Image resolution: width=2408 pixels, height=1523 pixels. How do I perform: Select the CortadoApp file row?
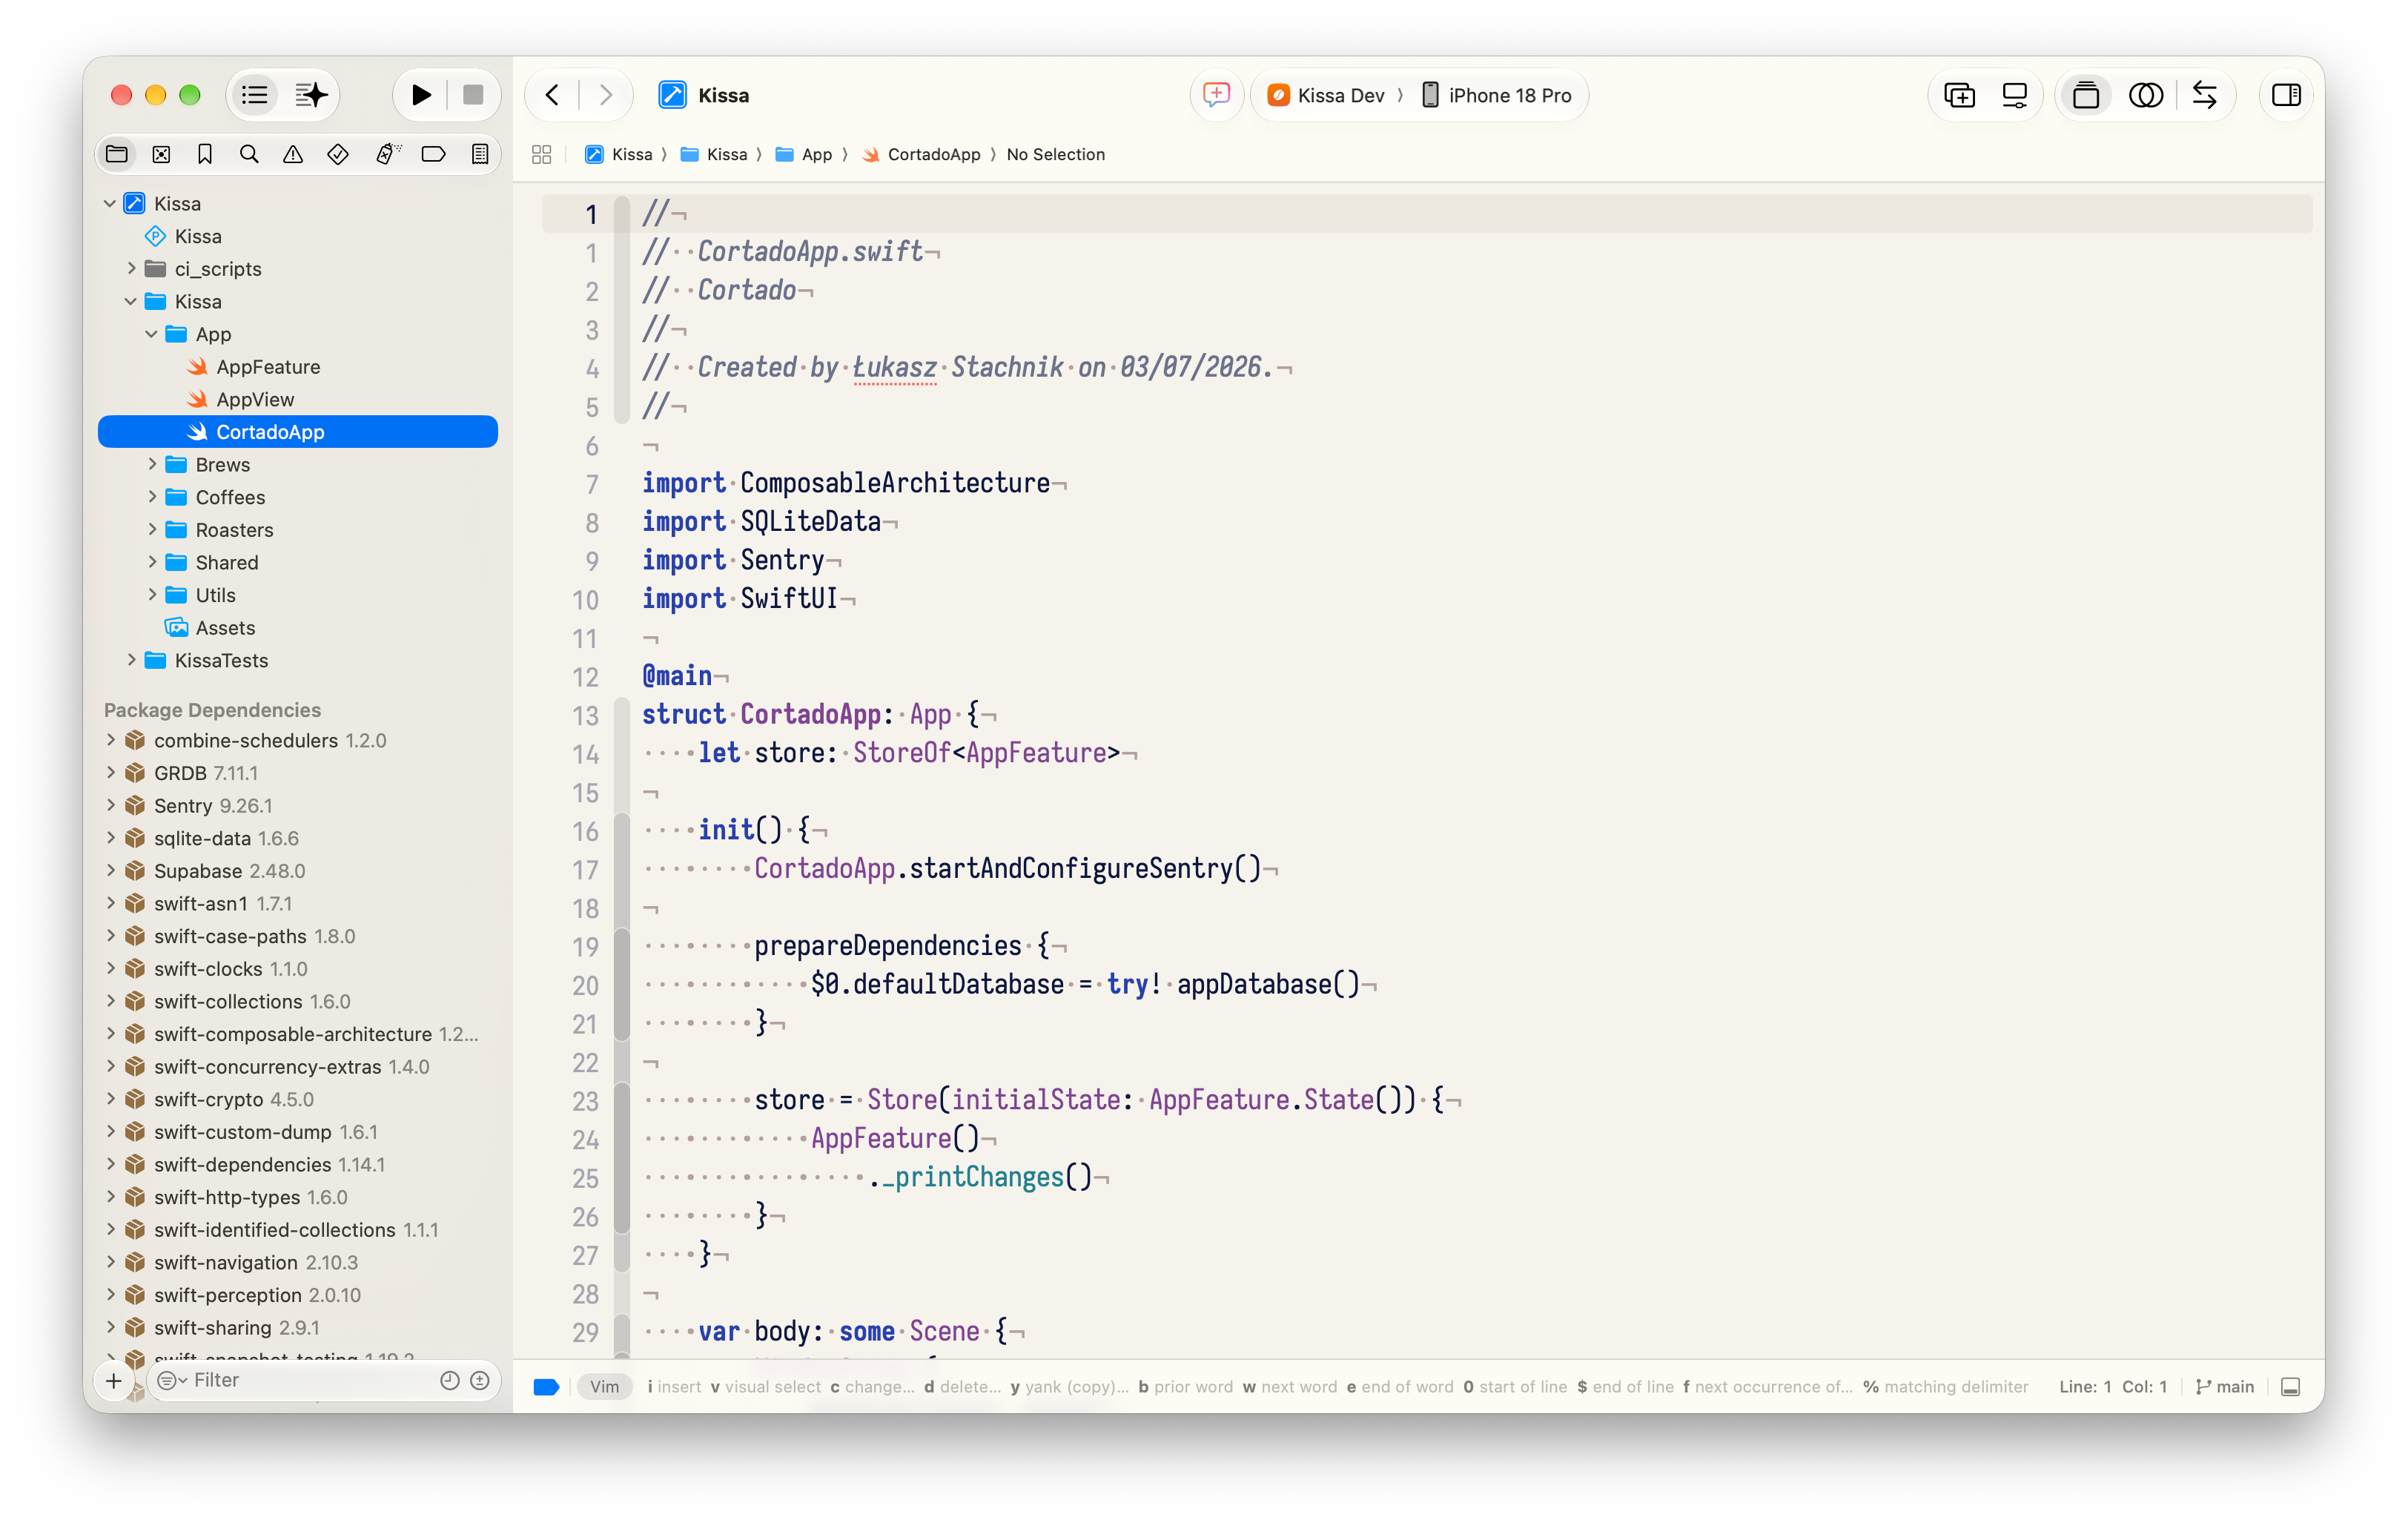point(298,432)
